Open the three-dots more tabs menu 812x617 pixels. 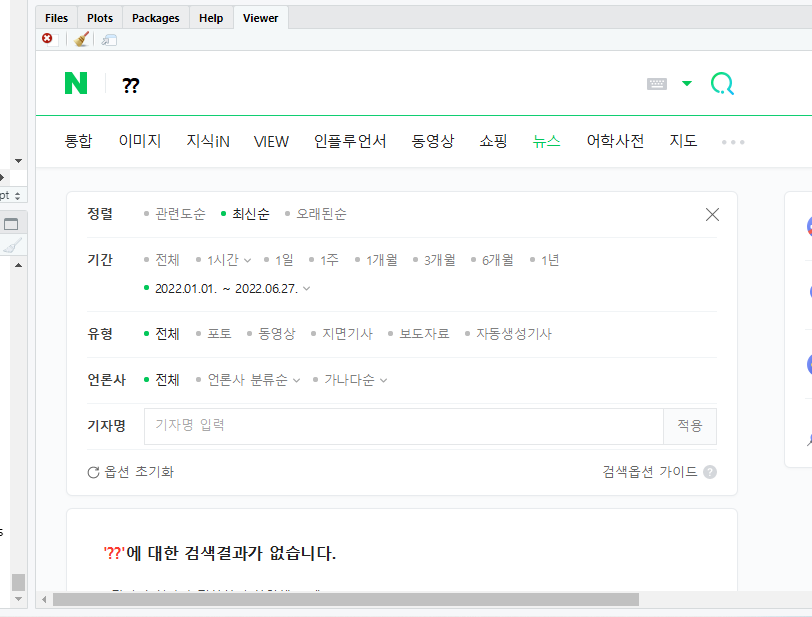click(733, 142)
